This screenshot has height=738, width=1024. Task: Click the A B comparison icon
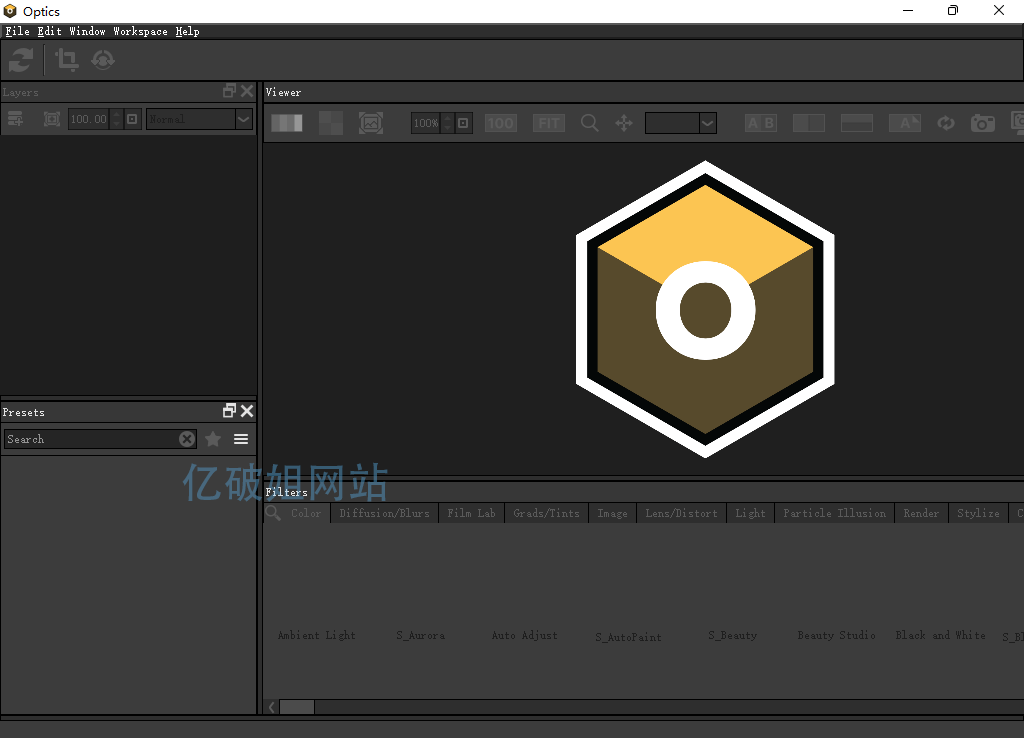761,123
